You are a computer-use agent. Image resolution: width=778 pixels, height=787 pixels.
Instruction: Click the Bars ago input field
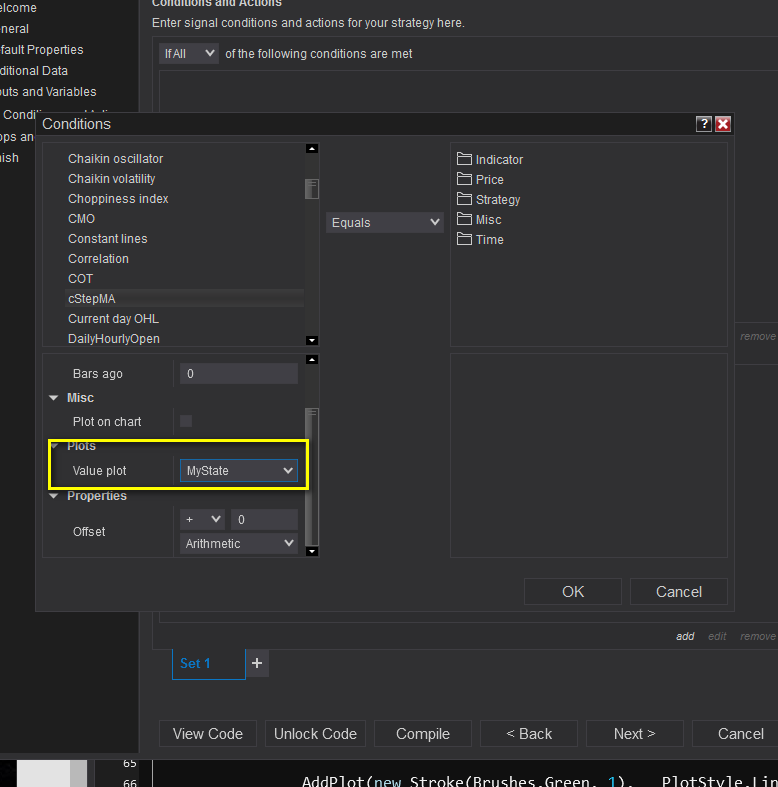click(x=239, y=373)
